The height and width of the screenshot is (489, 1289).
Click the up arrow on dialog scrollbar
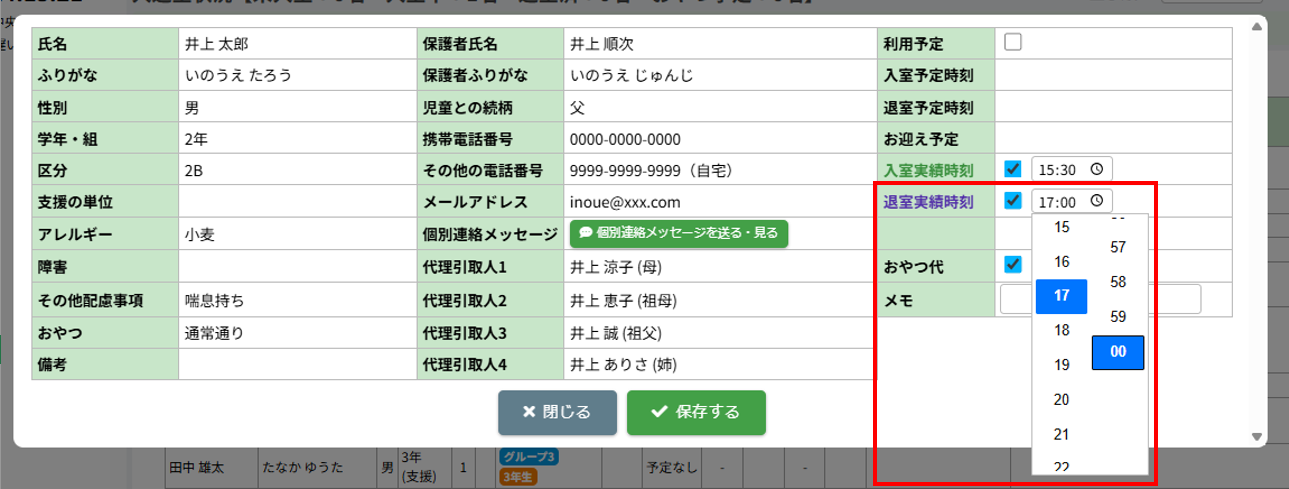coord(1257,34)
